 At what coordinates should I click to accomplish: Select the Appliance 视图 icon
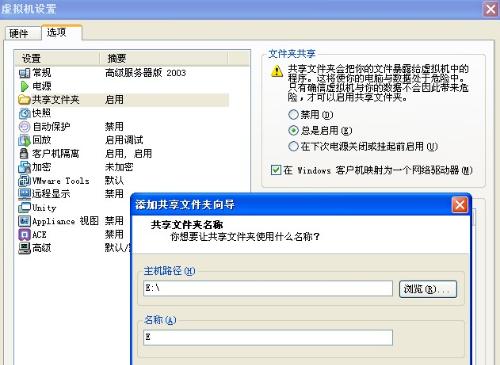click(25, 221)
